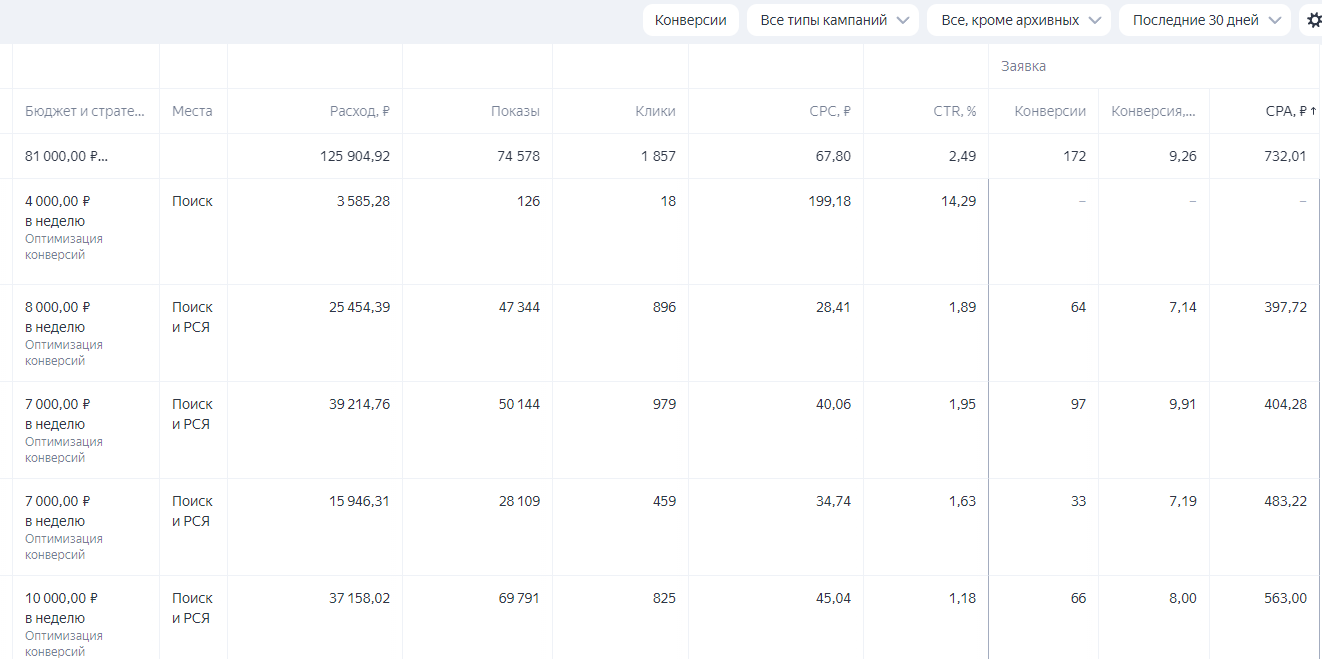This screenshot has height=659, width=1322.
Task: Click the 732,01 total CPA value
Action: click(1285, 156)
